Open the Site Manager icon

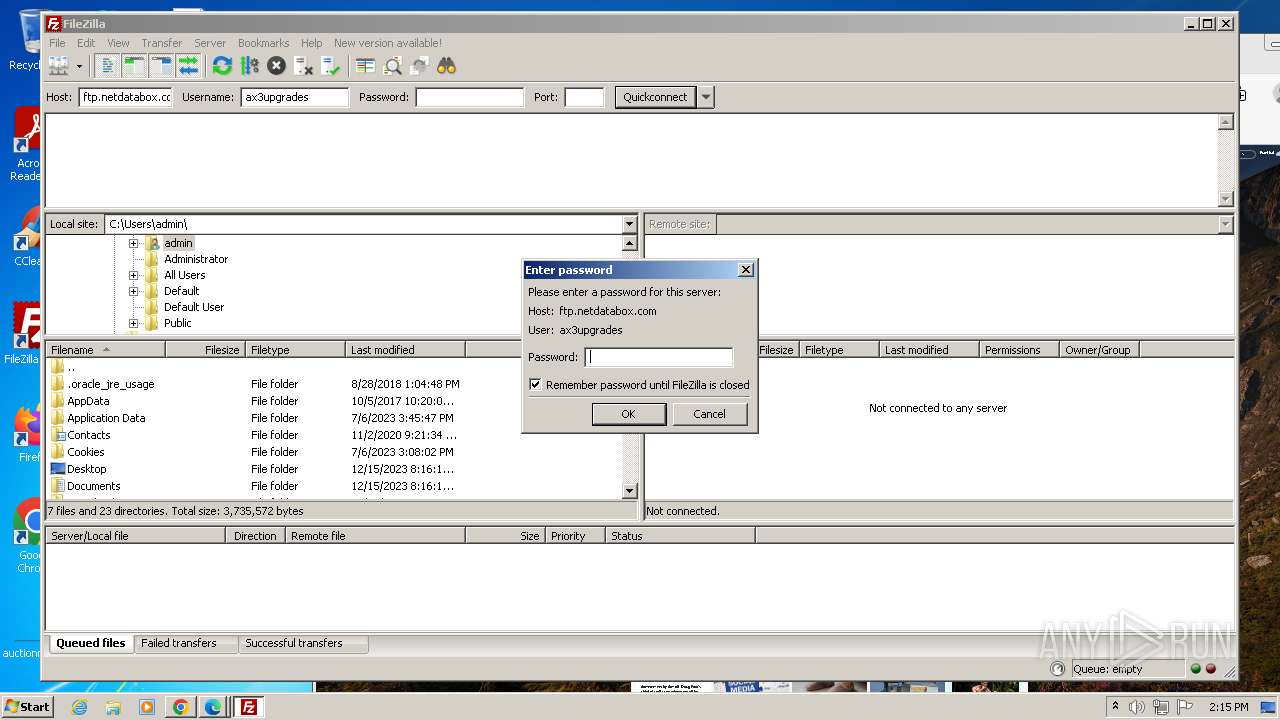point(59,66)
